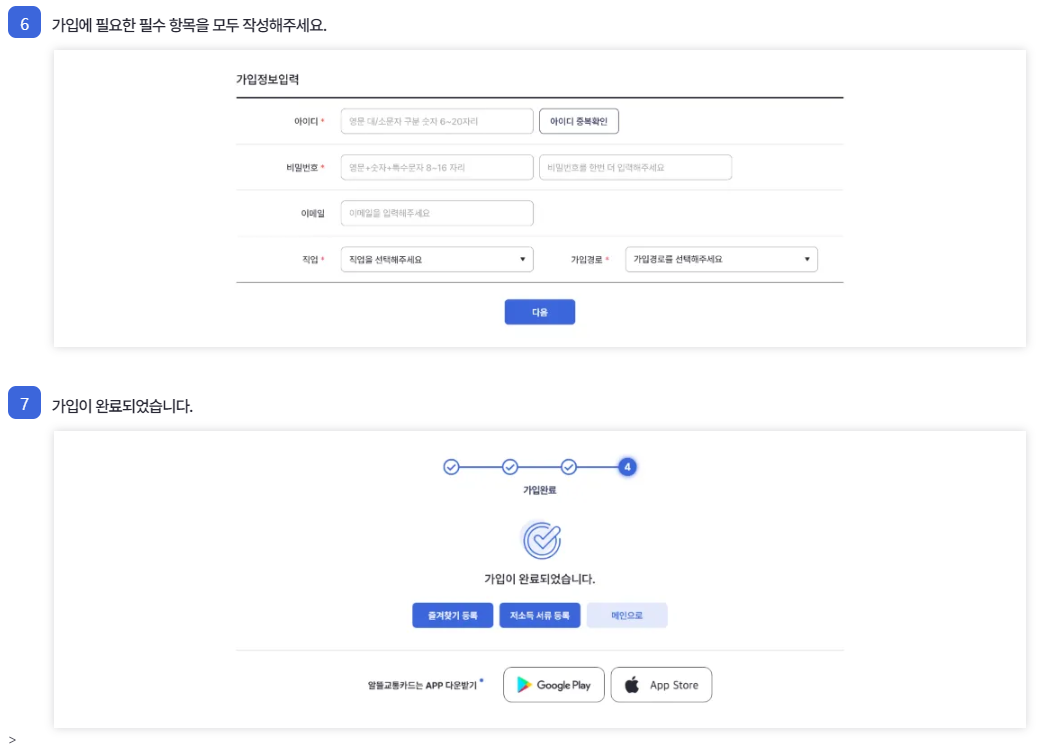The width and height of the screenshot is (1047, 744).
Task: Click the second completed step checkmark
Action: [510, 466]
